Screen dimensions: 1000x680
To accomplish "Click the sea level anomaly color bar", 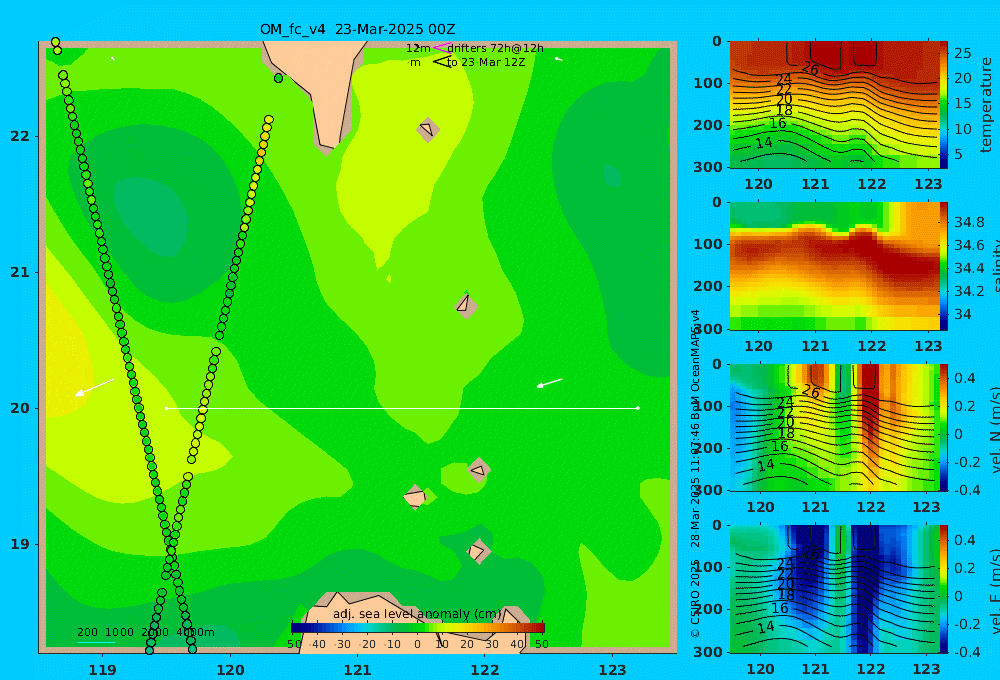I will pos(418,628).
